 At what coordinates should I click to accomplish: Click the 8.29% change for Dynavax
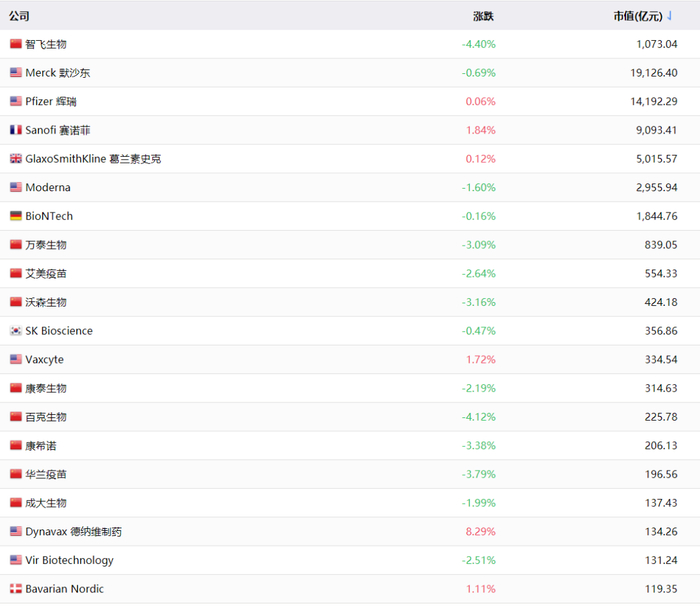coord(480,531)
